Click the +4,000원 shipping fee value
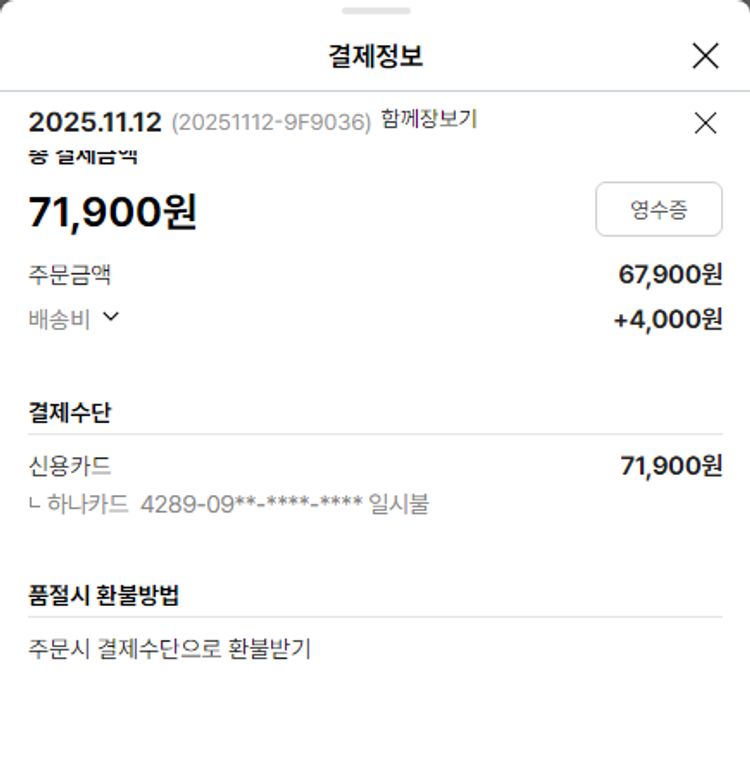750x769 pixels. [667, 319]
